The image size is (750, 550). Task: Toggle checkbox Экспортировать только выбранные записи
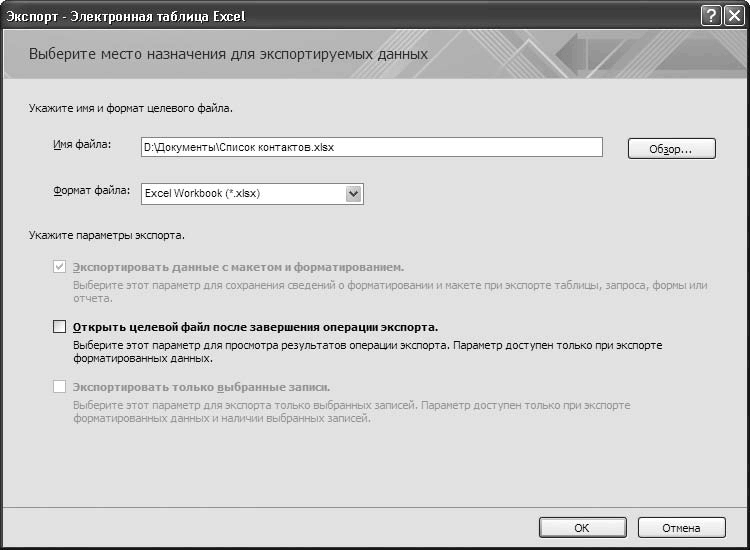click(x=59, y=386)
